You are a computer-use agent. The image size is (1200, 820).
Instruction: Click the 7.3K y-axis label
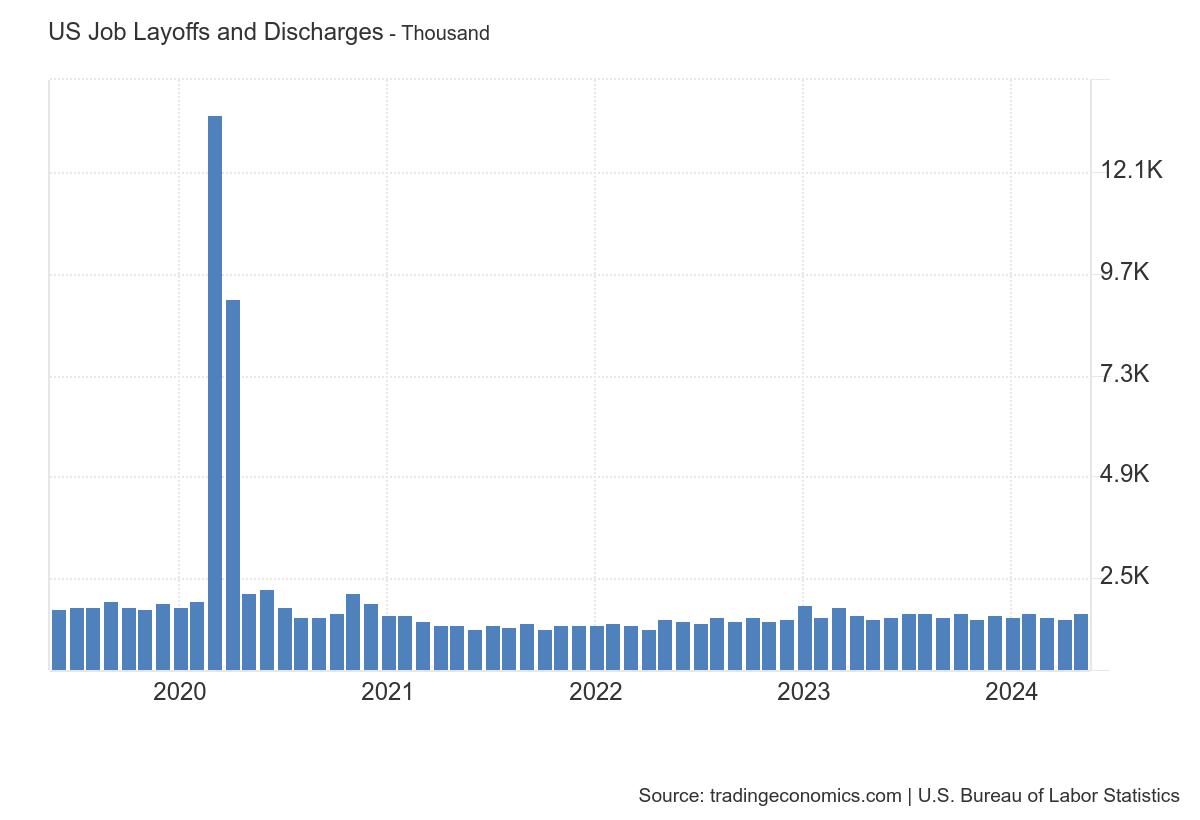pos(1125,375)
